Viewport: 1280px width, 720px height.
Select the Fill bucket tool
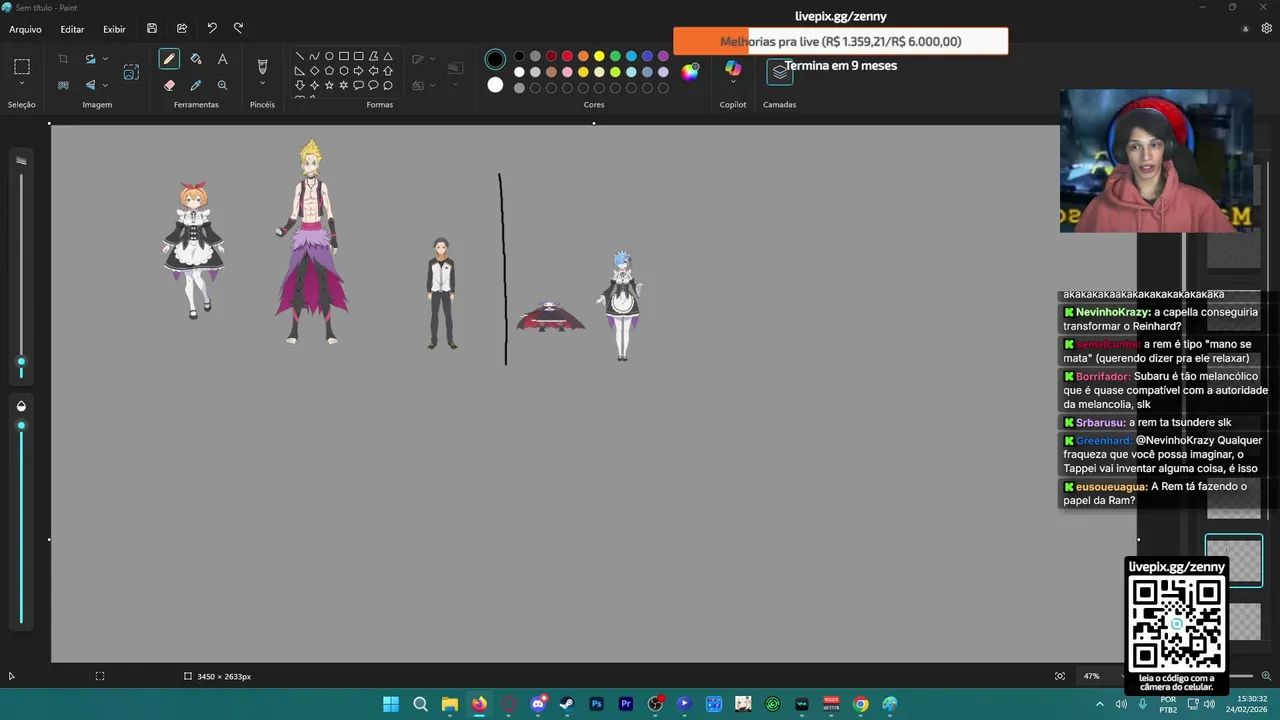[196, 59]
